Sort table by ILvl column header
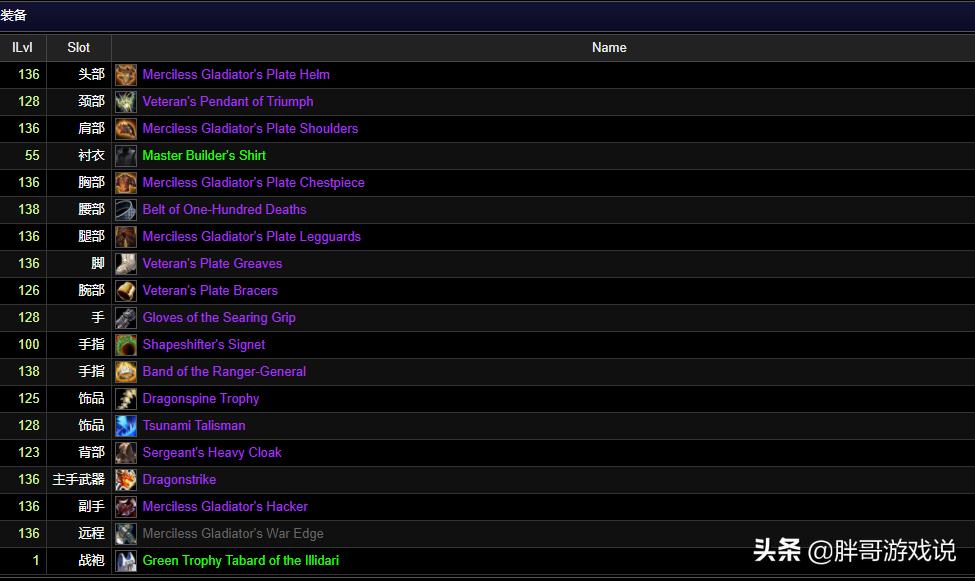The image size is (975, 581). pos(22,47)
